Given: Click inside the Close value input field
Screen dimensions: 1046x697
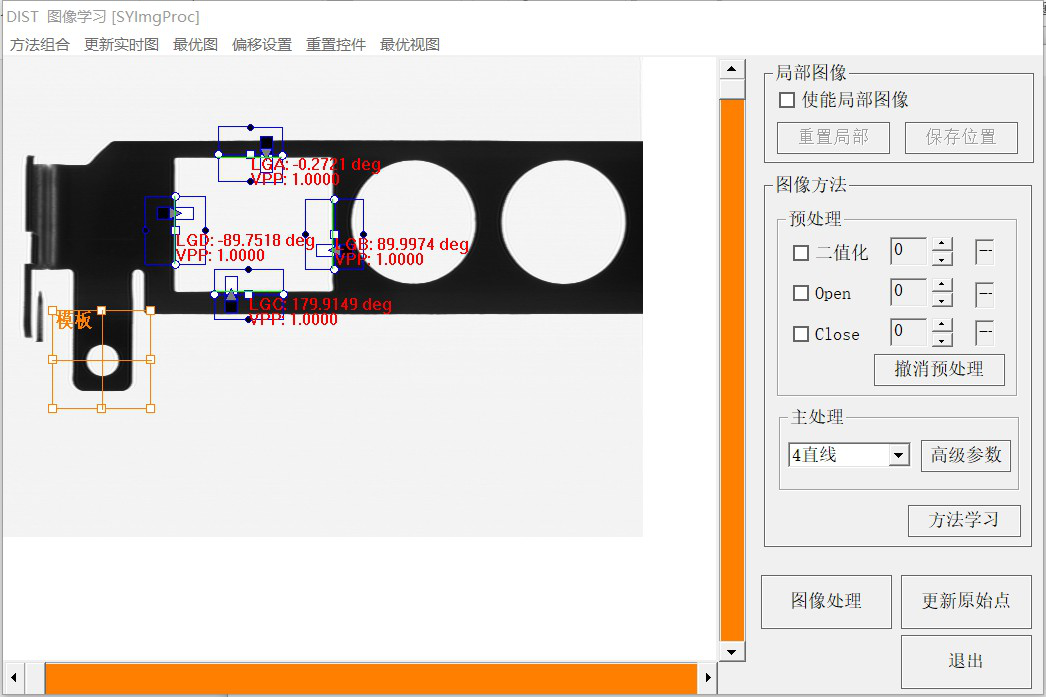Looking at the screenshot, I should [x=908, y=333].
